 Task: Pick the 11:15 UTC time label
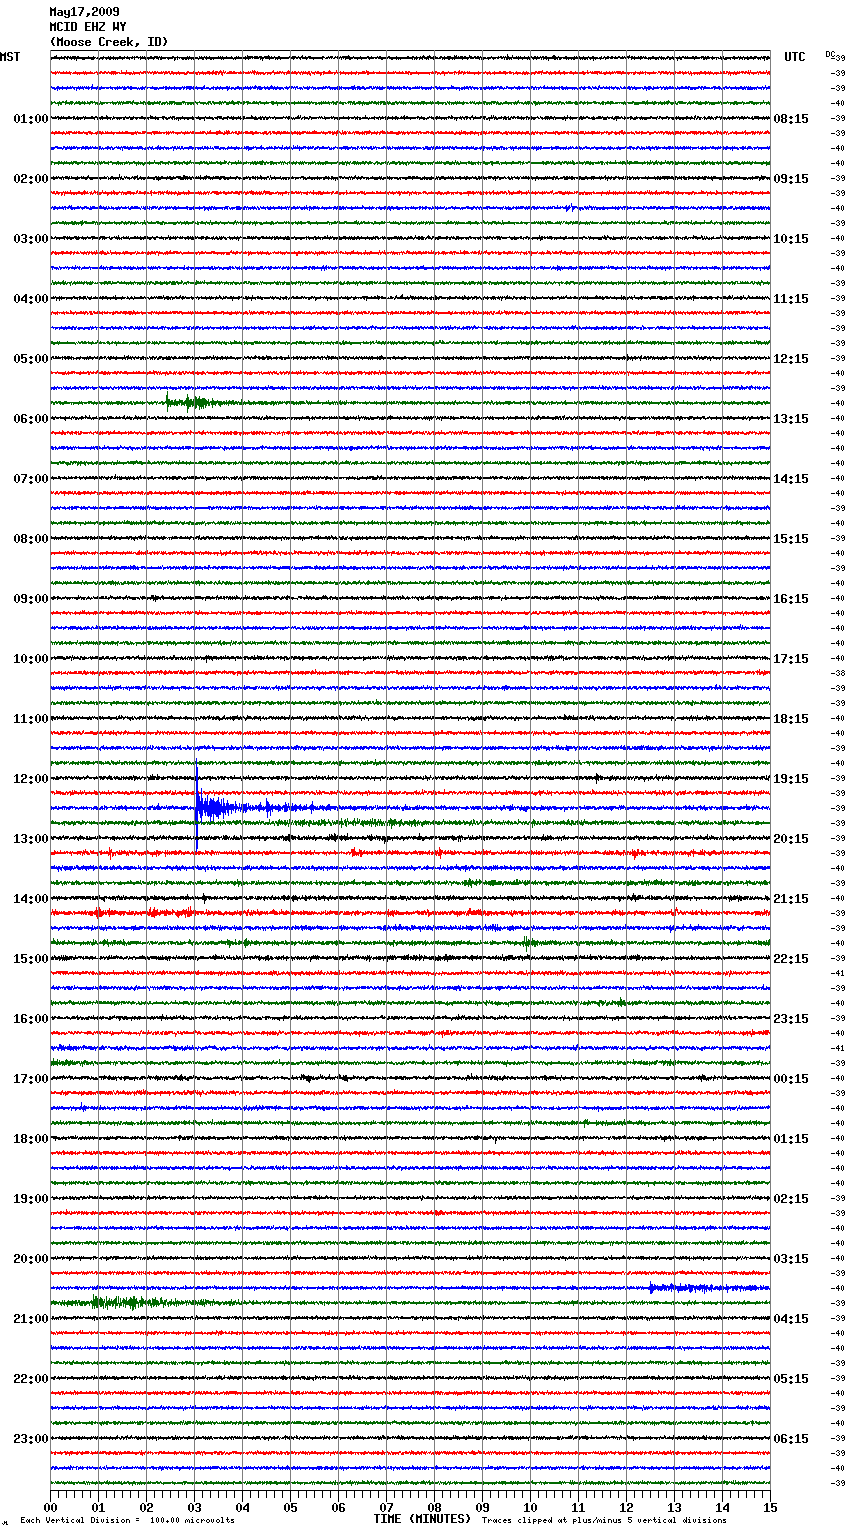coord(791,299)
